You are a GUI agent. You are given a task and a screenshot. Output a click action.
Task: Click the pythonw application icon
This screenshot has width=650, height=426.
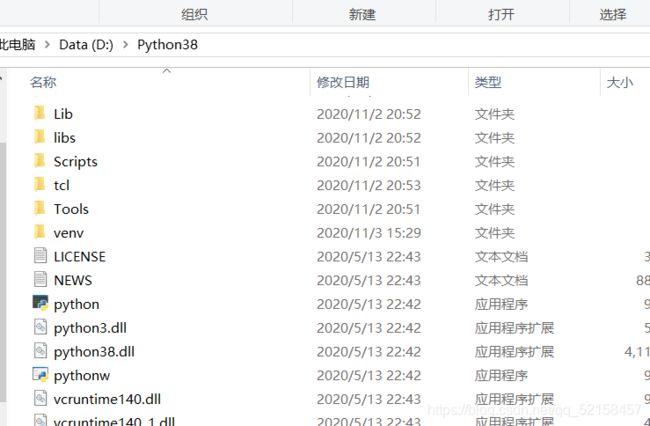coord(40,375)
